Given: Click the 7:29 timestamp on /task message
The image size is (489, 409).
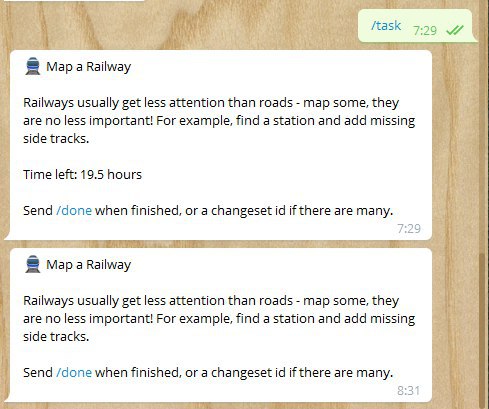Looking at the screenshot, I should pos(425,31).
